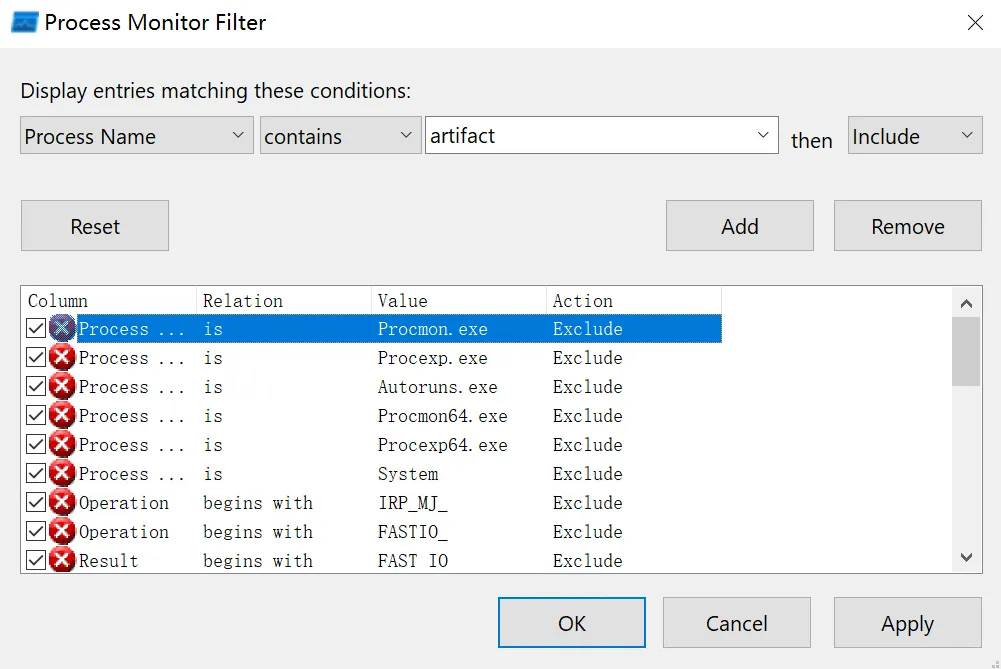The height and width of the screenshot is (669, 1001).
Task: Sort by the Action header
Action: tap(633, 301)
